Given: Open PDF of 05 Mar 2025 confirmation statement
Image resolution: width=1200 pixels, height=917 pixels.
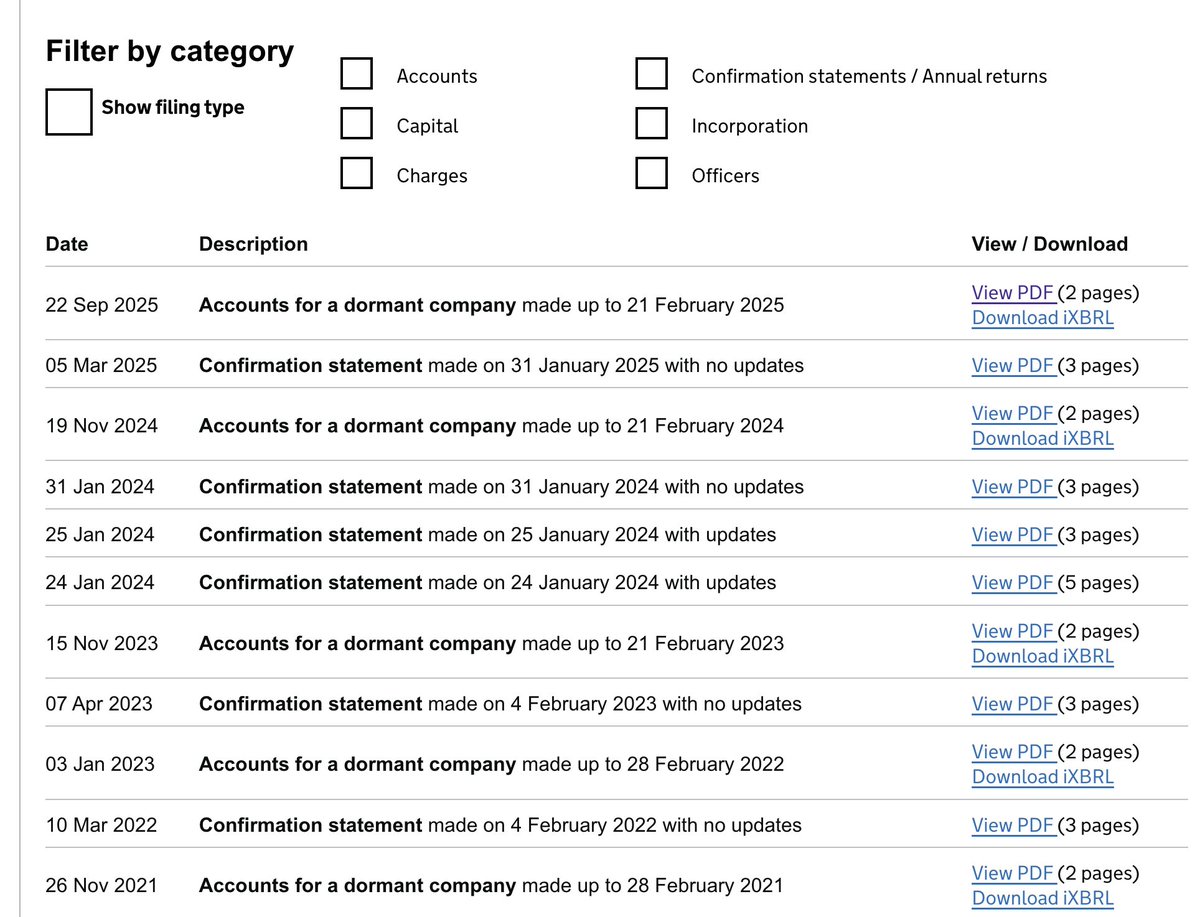Looking at the screenshot, I should coord(1013,366).
